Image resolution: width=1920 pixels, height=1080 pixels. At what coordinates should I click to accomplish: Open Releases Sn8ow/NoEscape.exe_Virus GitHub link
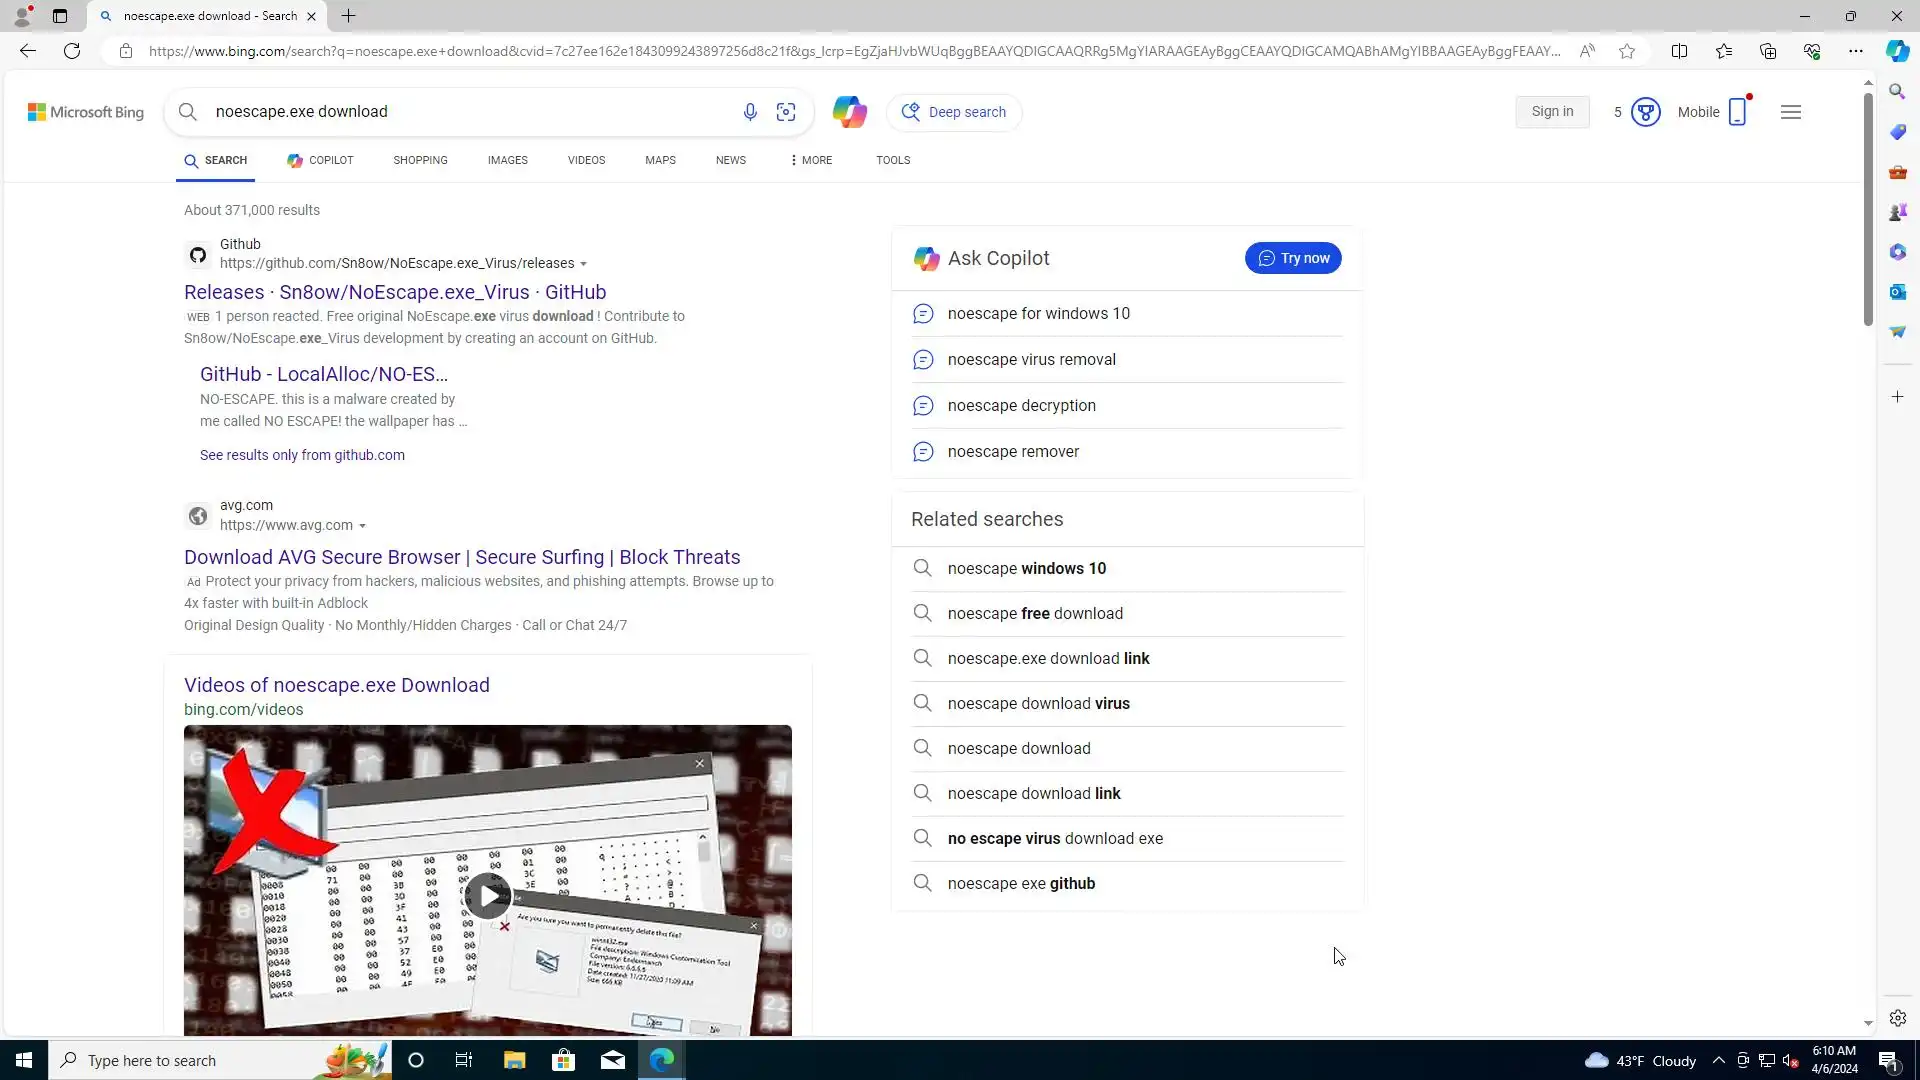(394, 292)
